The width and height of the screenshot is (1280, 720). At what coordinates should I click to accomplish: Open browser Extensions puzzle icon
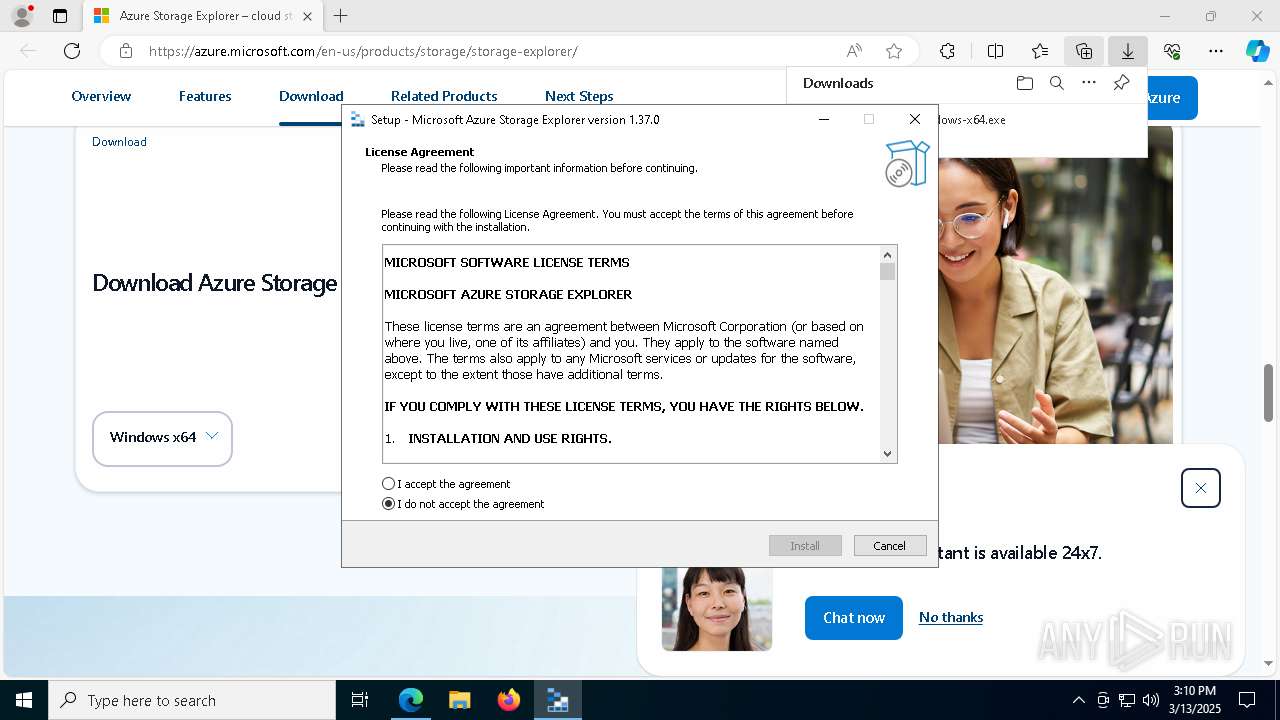point(948,51)
